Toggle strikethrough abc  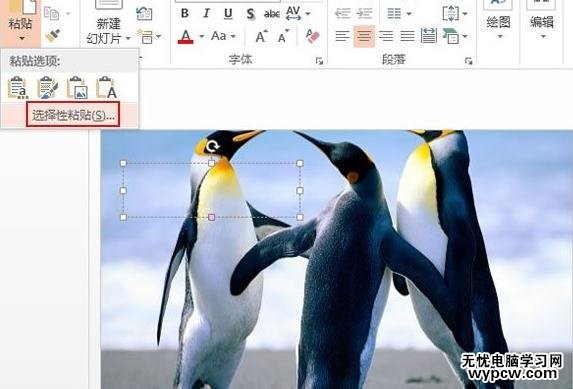pyautogui.click(x=272, y=14)
